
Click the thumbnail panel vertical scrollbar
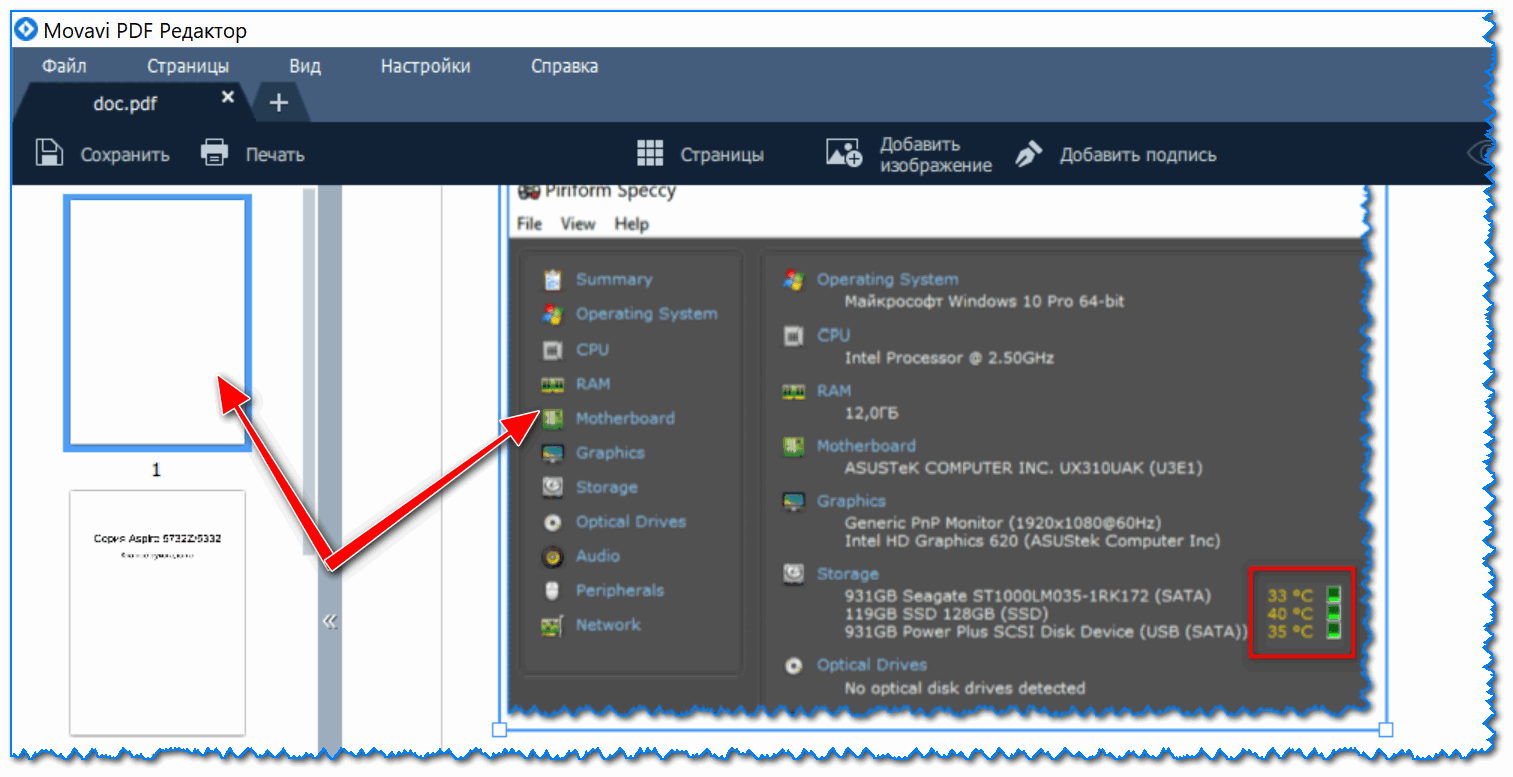(x=309, y=370)
